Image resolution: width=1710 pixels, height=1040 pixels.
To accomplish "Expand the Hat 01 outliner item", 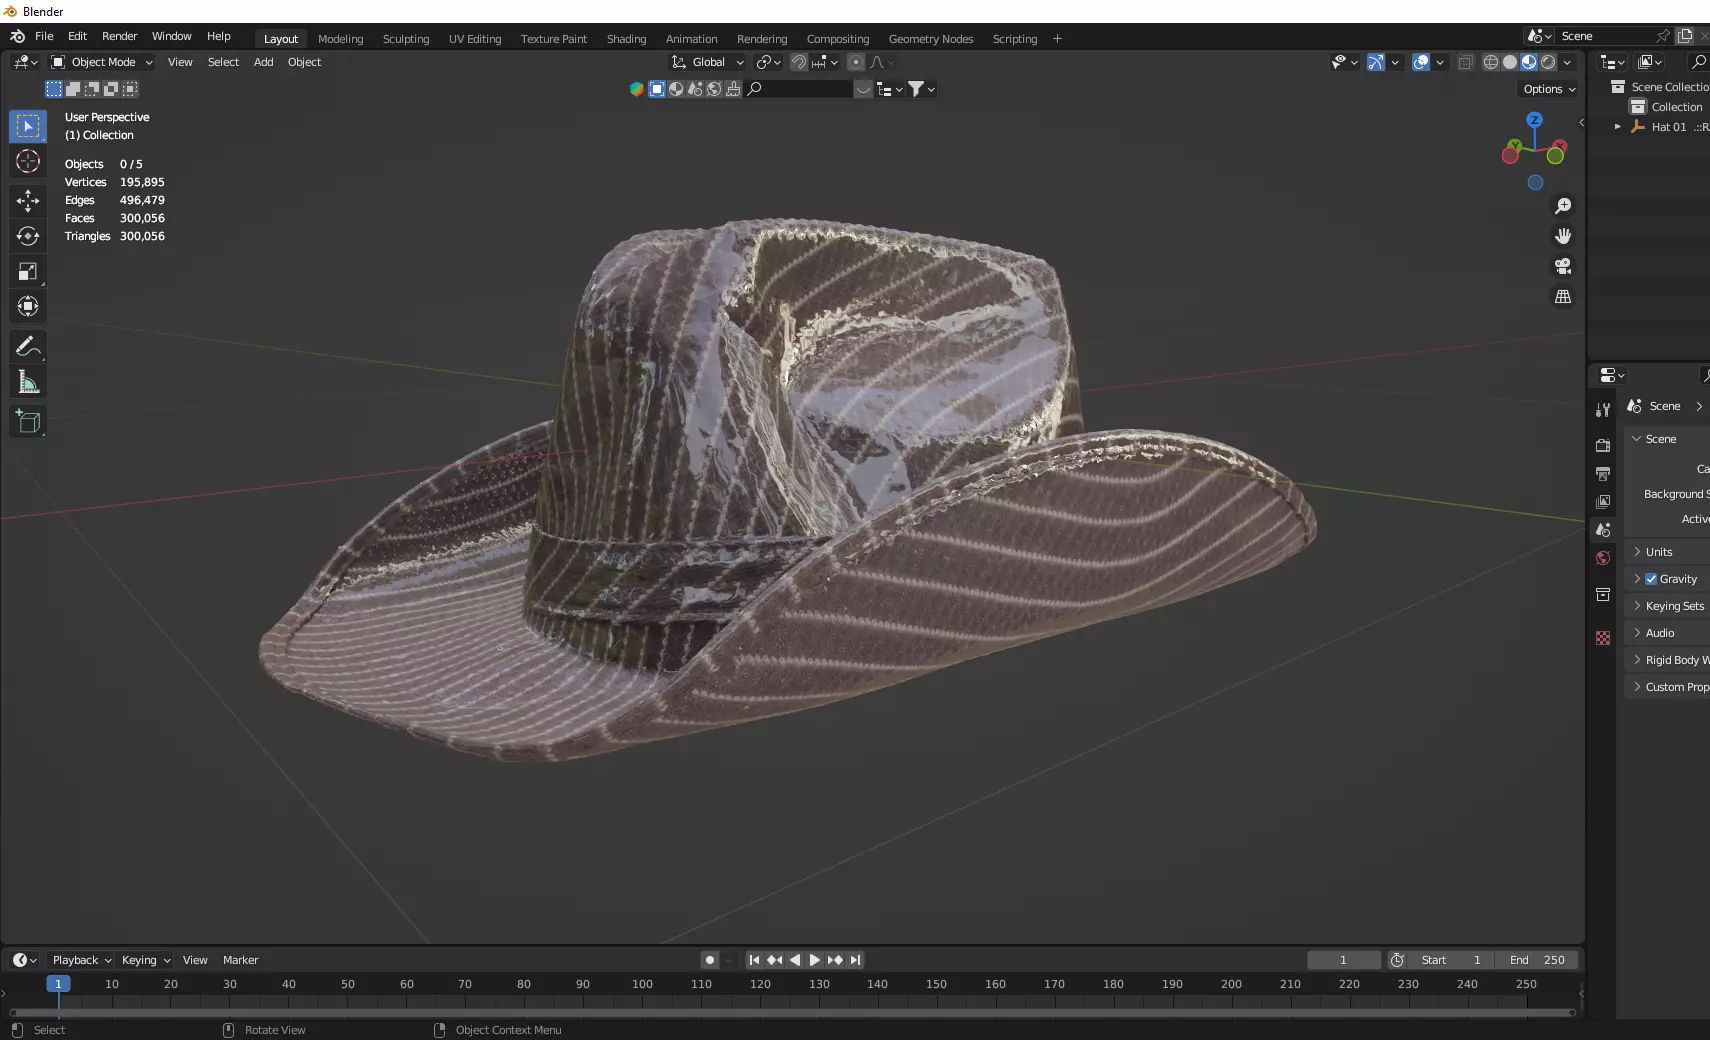I will (1617, 127).
